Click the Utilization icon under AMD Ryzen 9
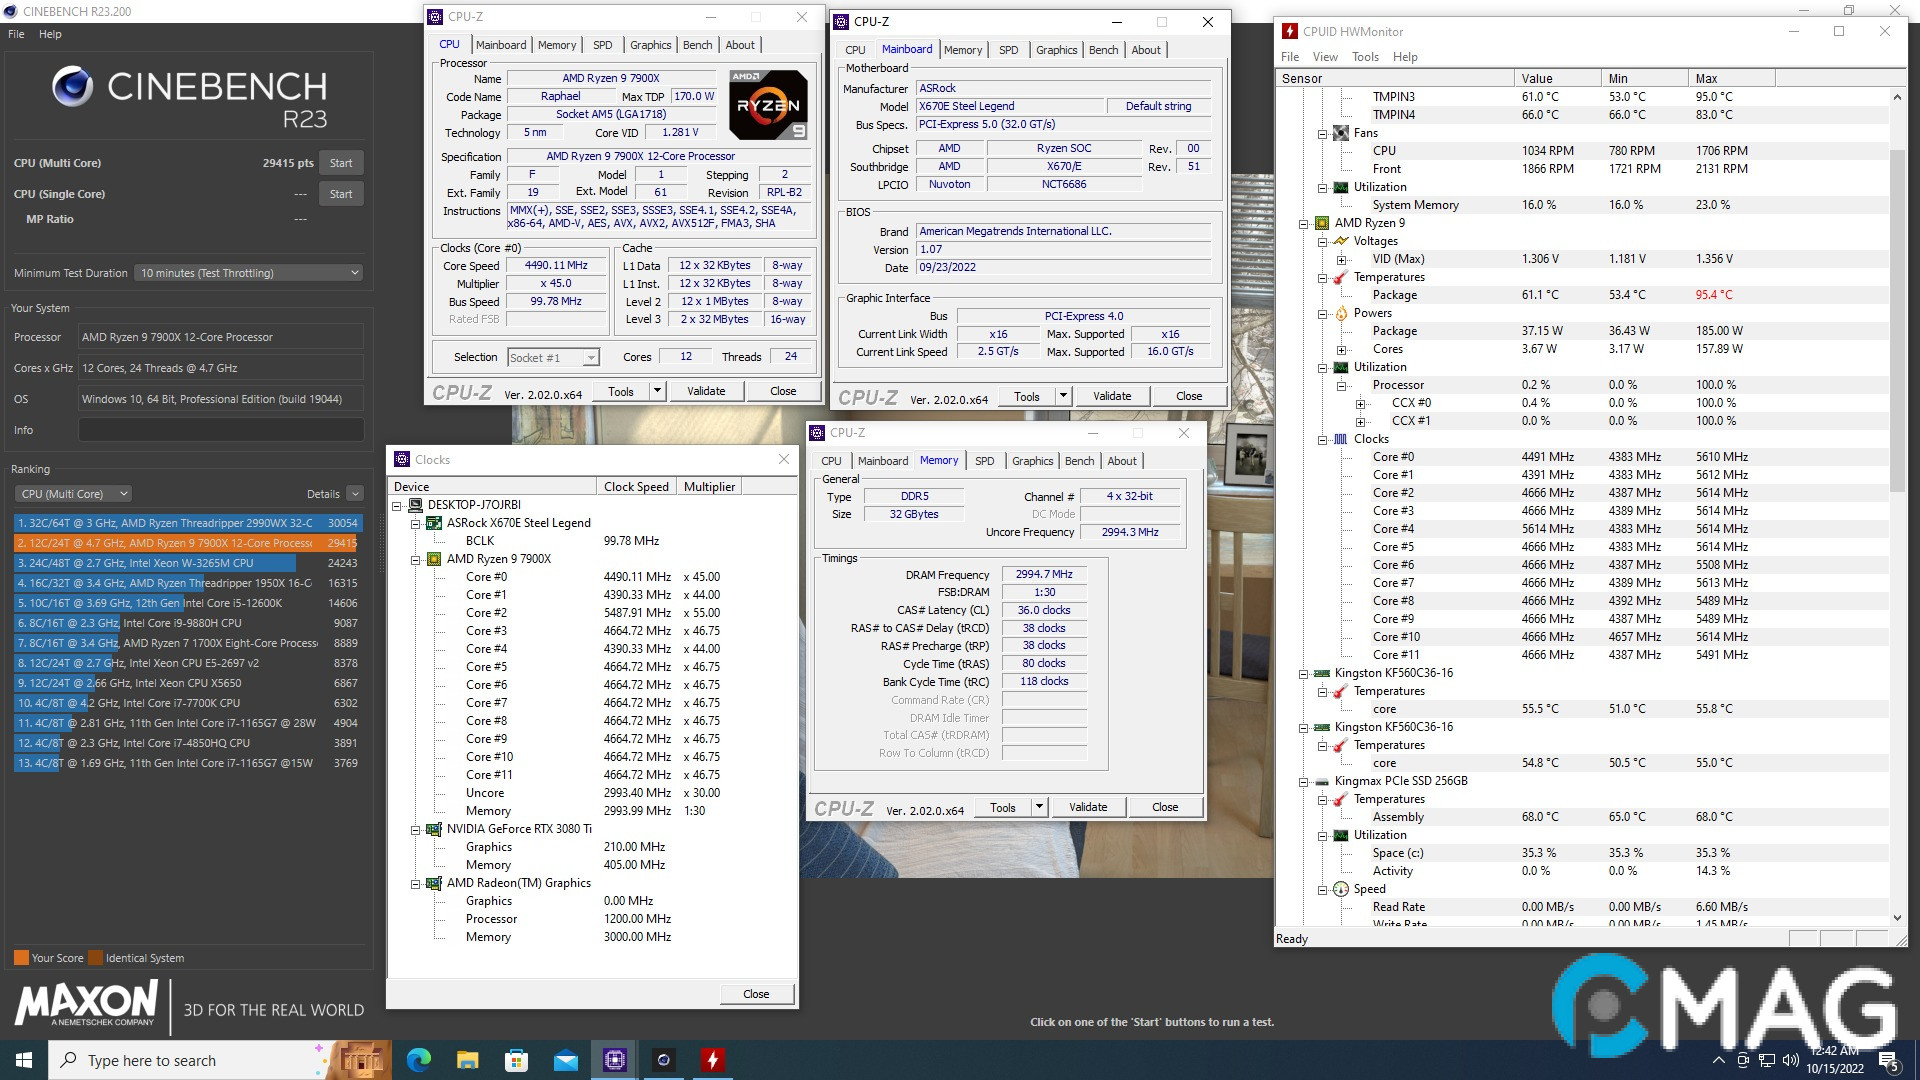 click(1340, 366)
